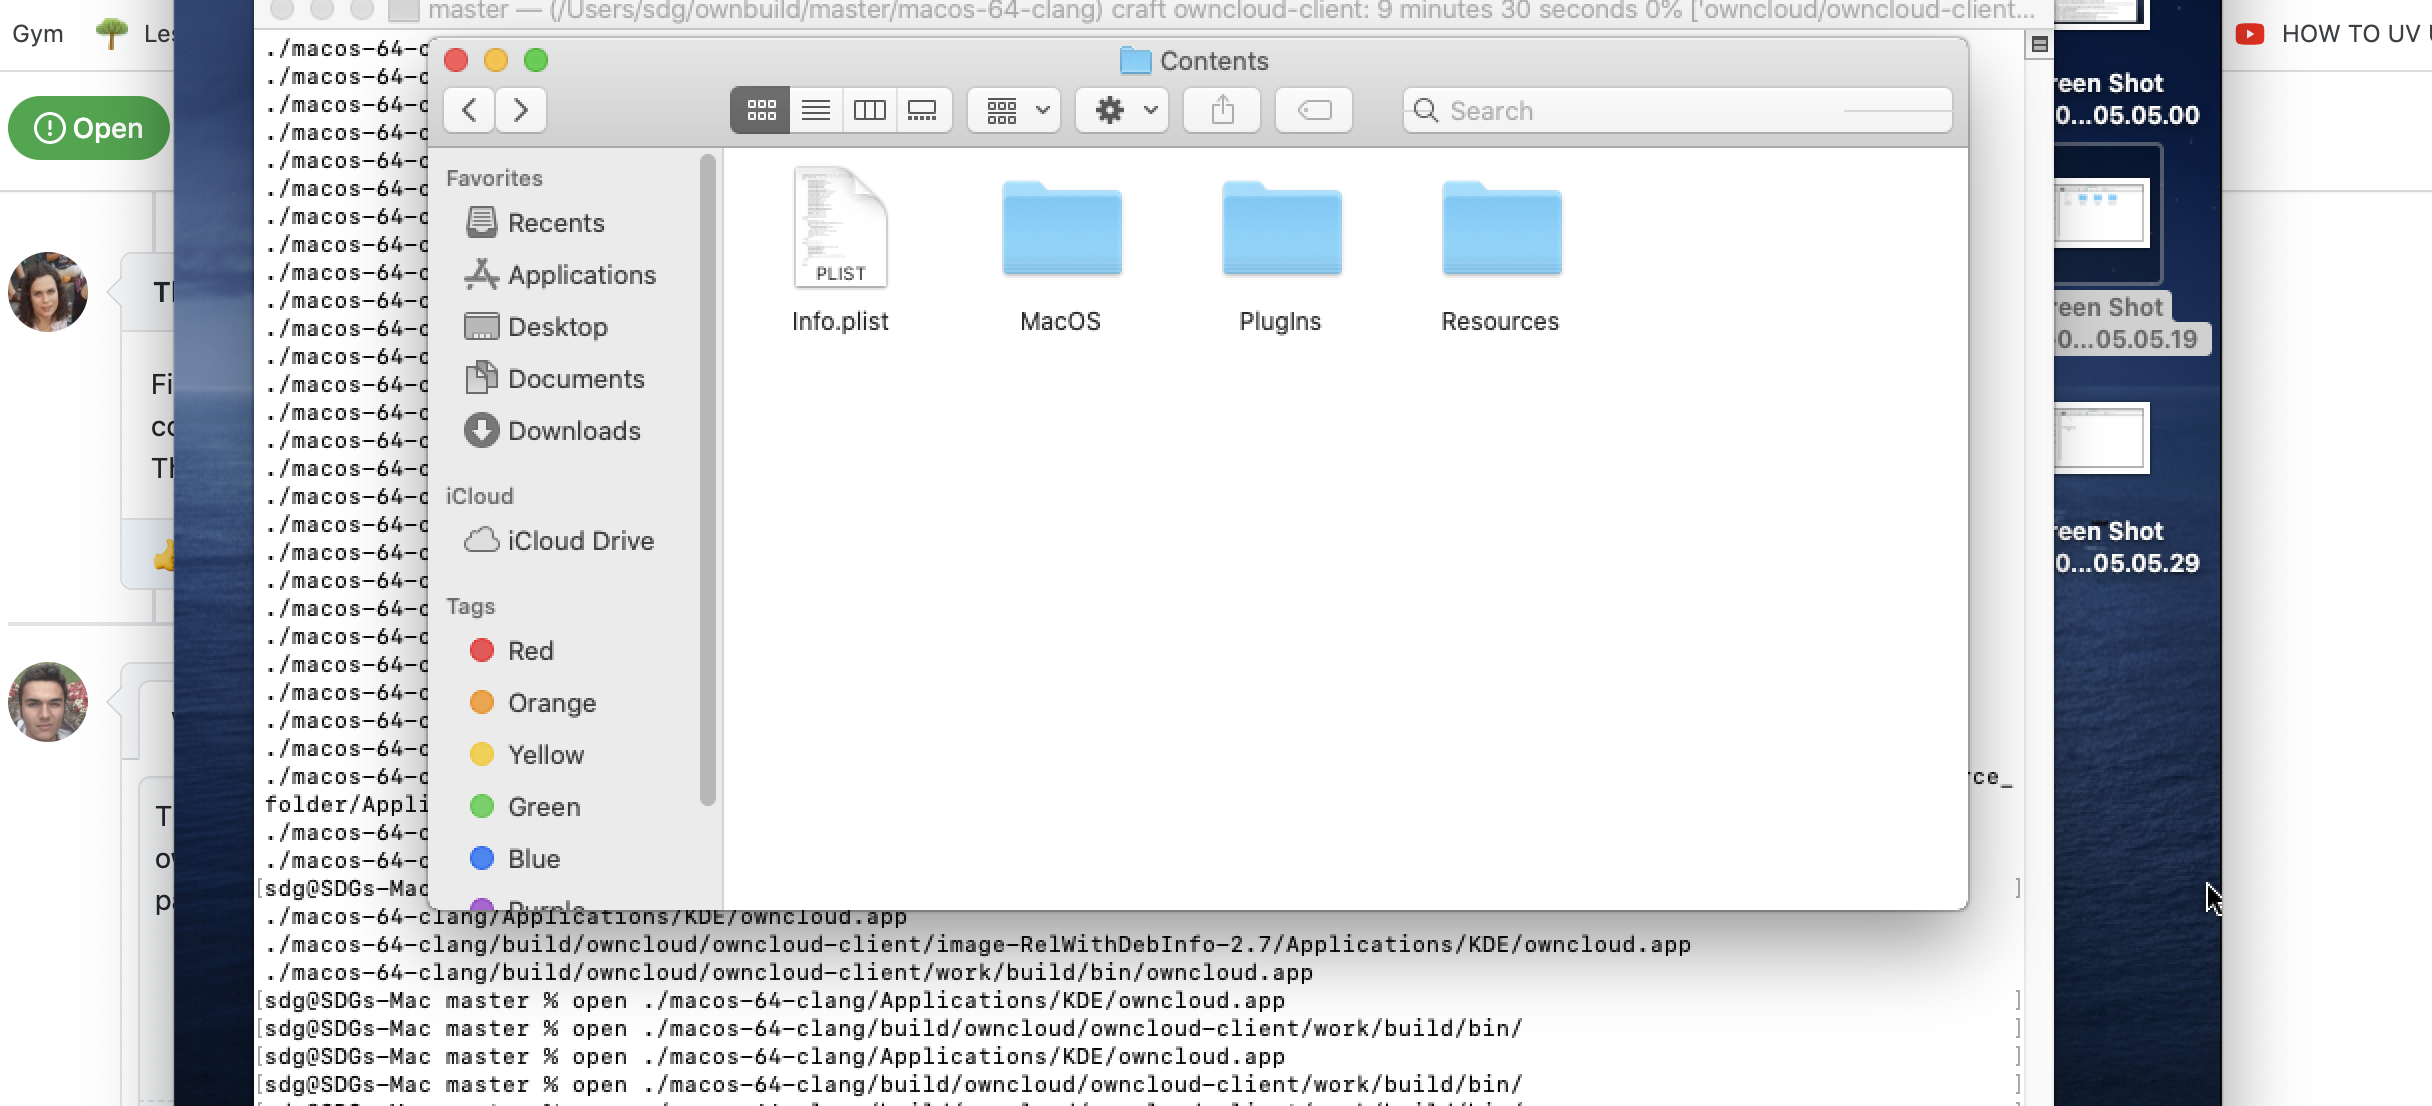Viewport: 2432px width, 1106px height.
Task: Click the terminal scrollback split icon
Action: coord(2040,44)
